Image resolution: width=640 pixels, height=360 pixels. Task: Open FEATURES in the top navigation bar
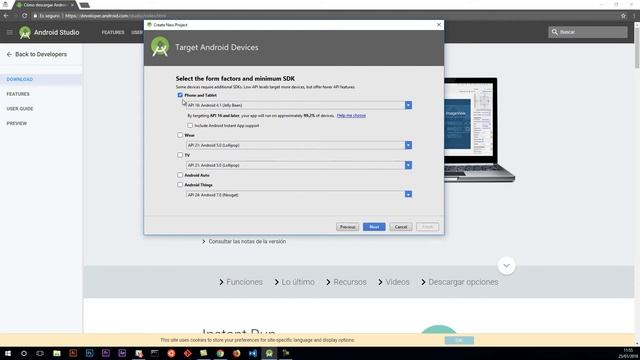113,32
